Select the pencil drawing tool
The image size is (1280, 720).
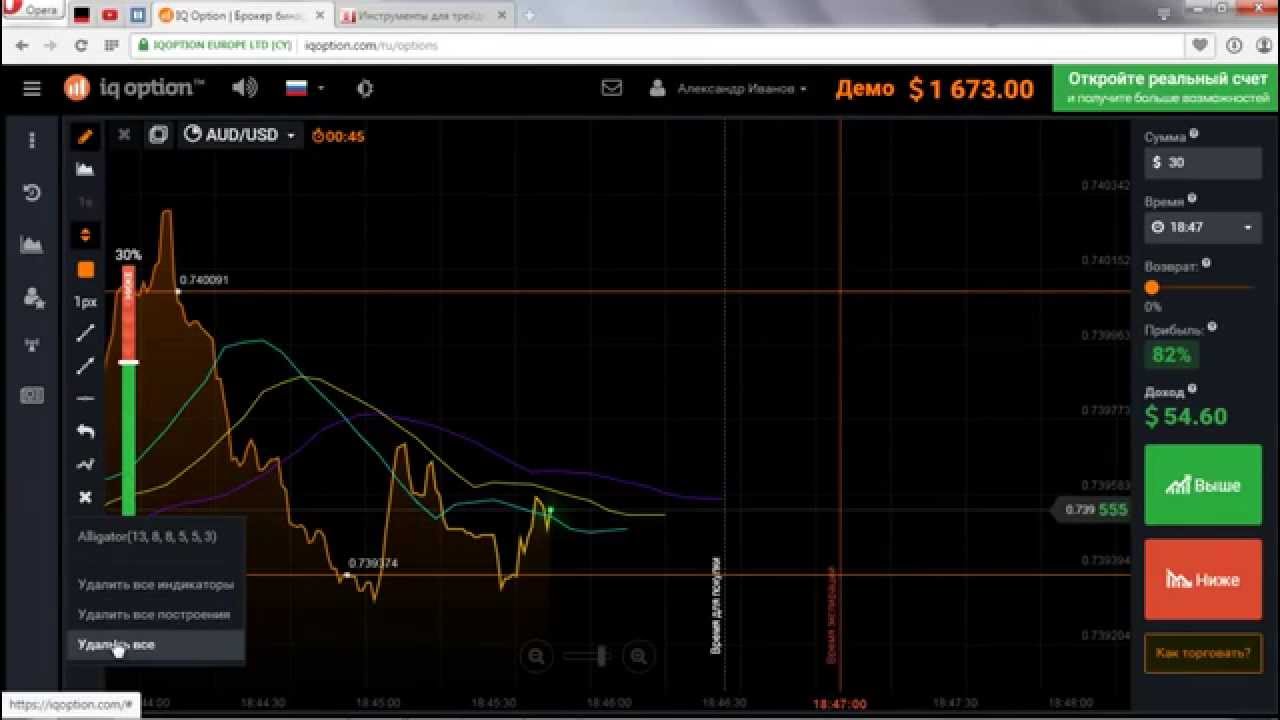(x=86, y=136)
